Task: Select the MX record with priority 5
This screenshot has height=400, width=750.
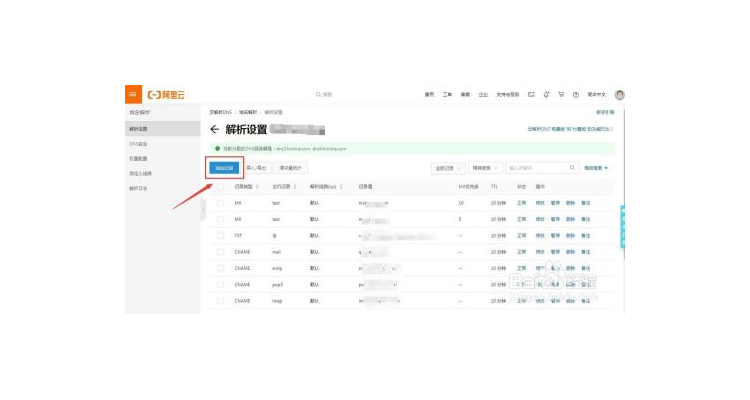Action: click(221, 219)
